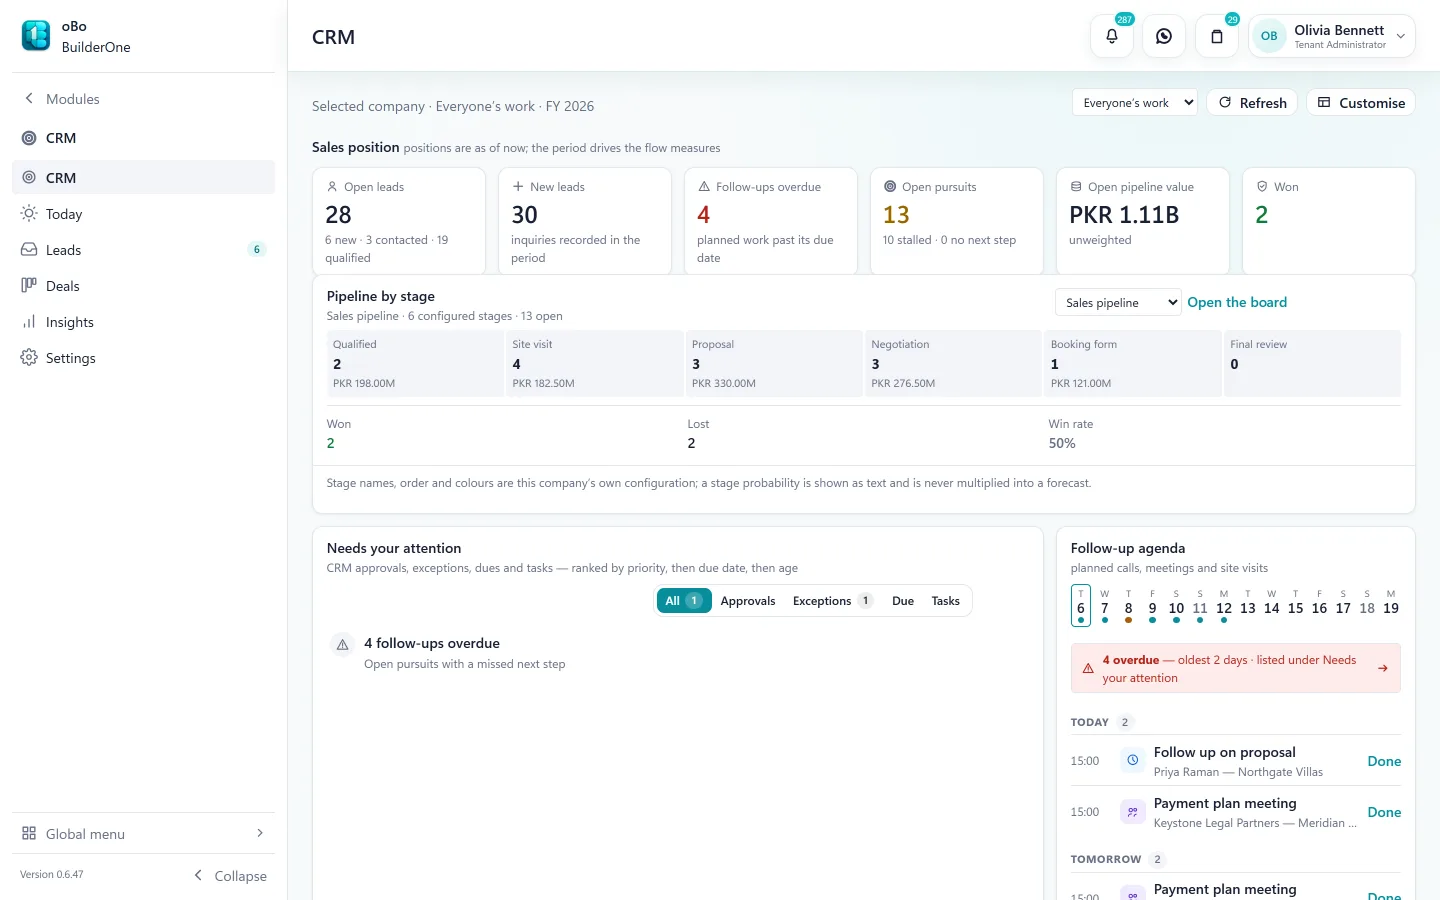Select day 8 in the agenda calendar
Screen dimensions: 1440x900
point(1128,606)
